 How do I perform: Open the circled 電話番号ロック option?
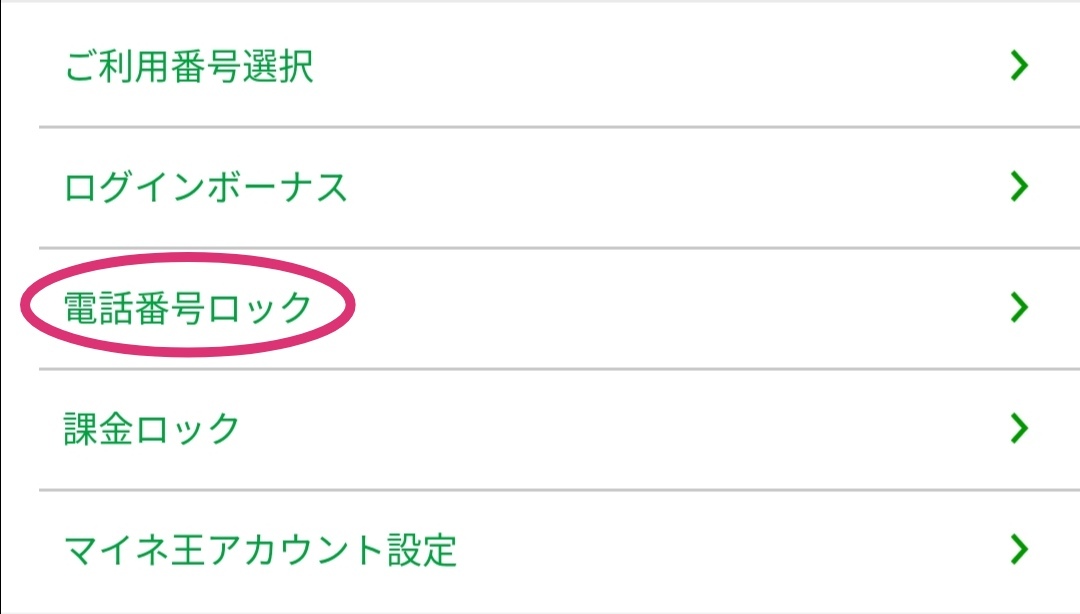[540, 308]
